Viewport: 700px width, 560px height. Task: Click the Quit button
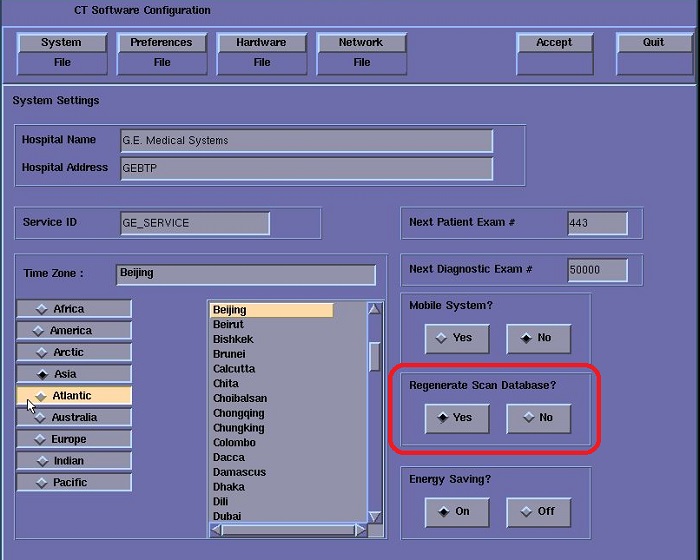pyautogui.click(x=654, y=43)
